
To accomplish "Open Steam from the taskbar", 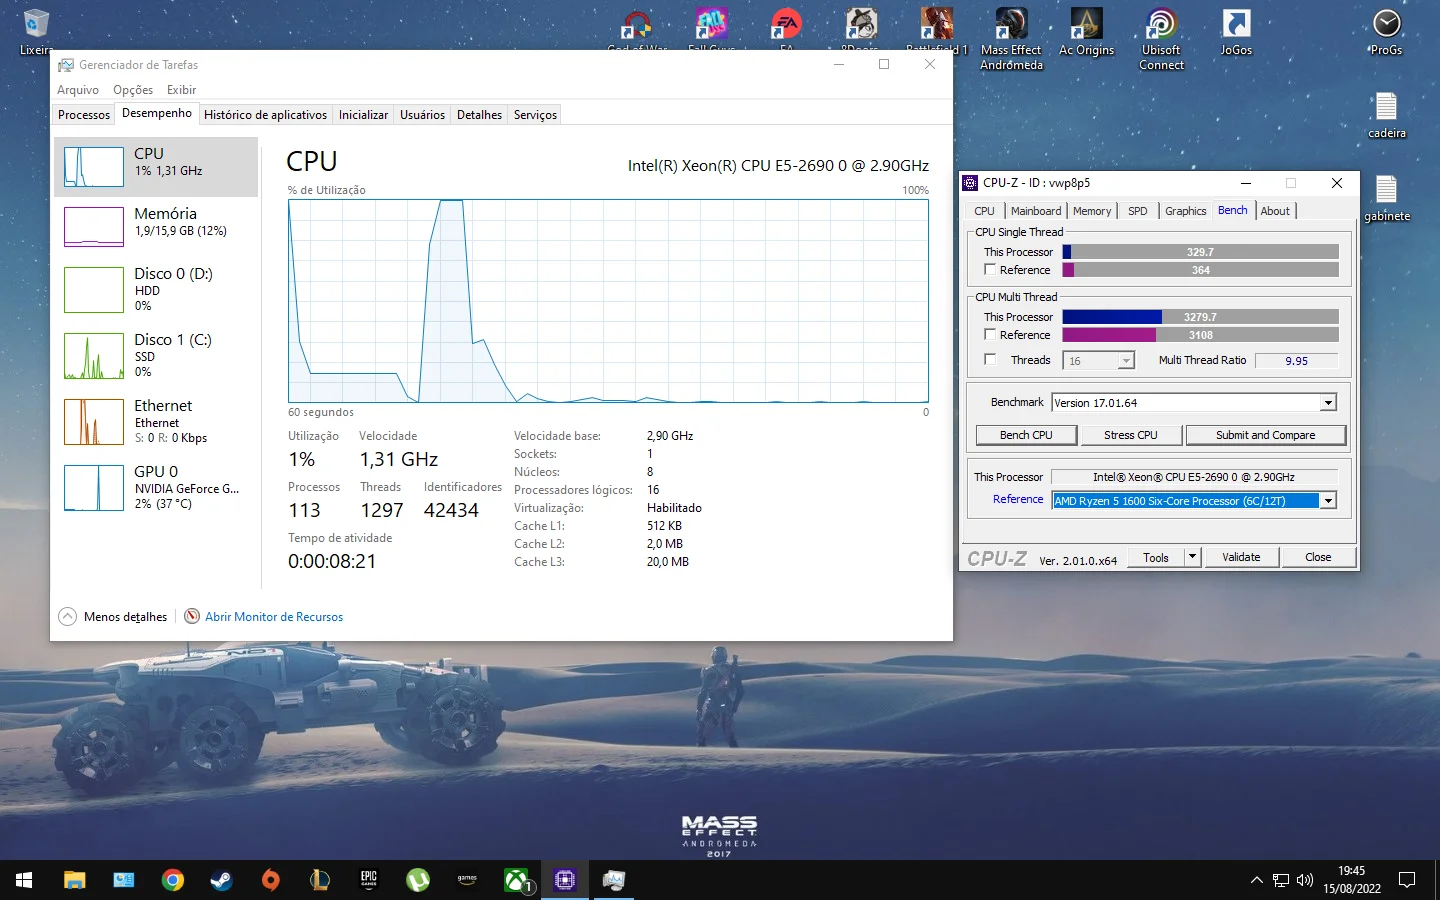I will pyautogui.click(x=222, y=880).
